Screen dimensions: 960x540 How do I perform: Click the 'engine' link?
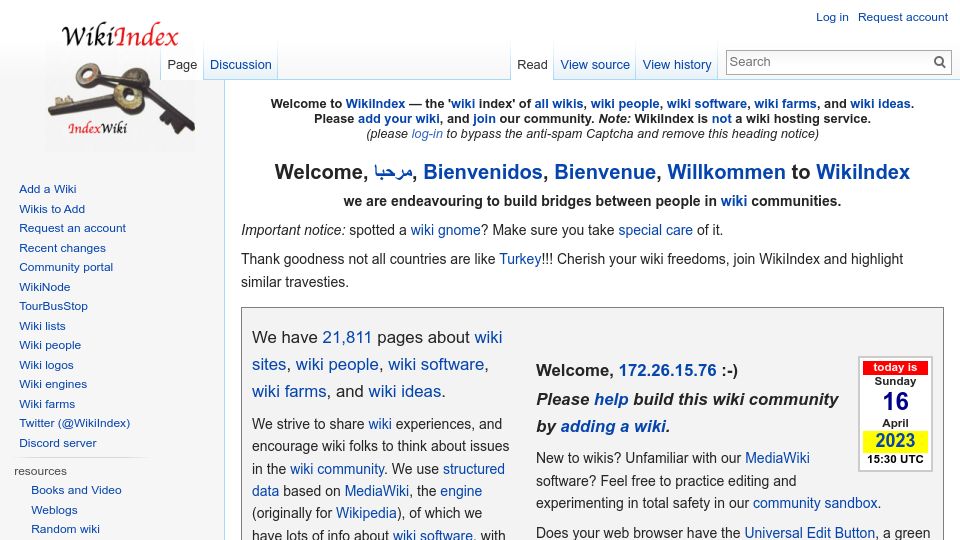tap(461, 491)
